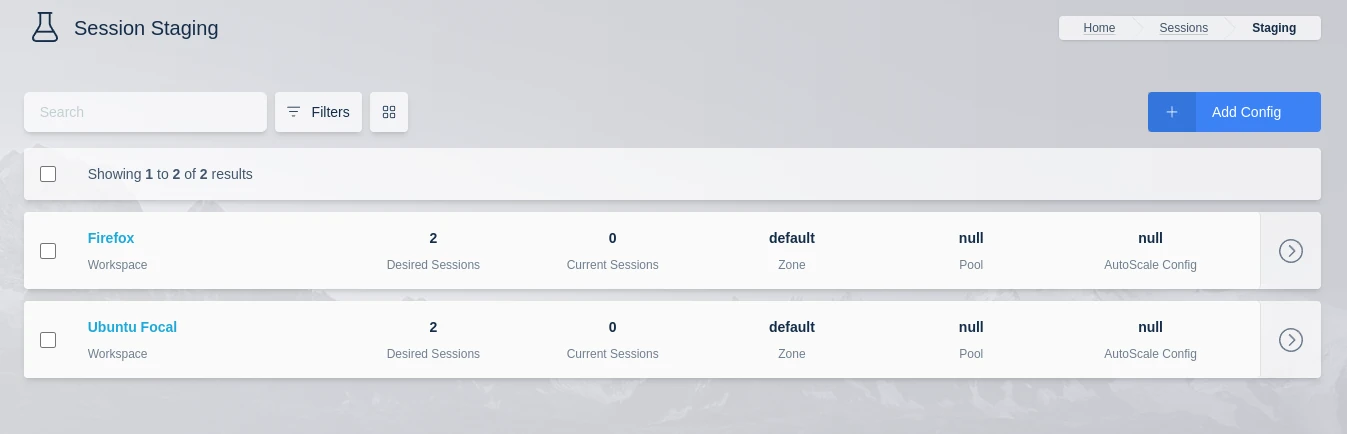Switch to grid view layout
The width and height of the screenshot is (1347, 434).
[x=389, y=112]
